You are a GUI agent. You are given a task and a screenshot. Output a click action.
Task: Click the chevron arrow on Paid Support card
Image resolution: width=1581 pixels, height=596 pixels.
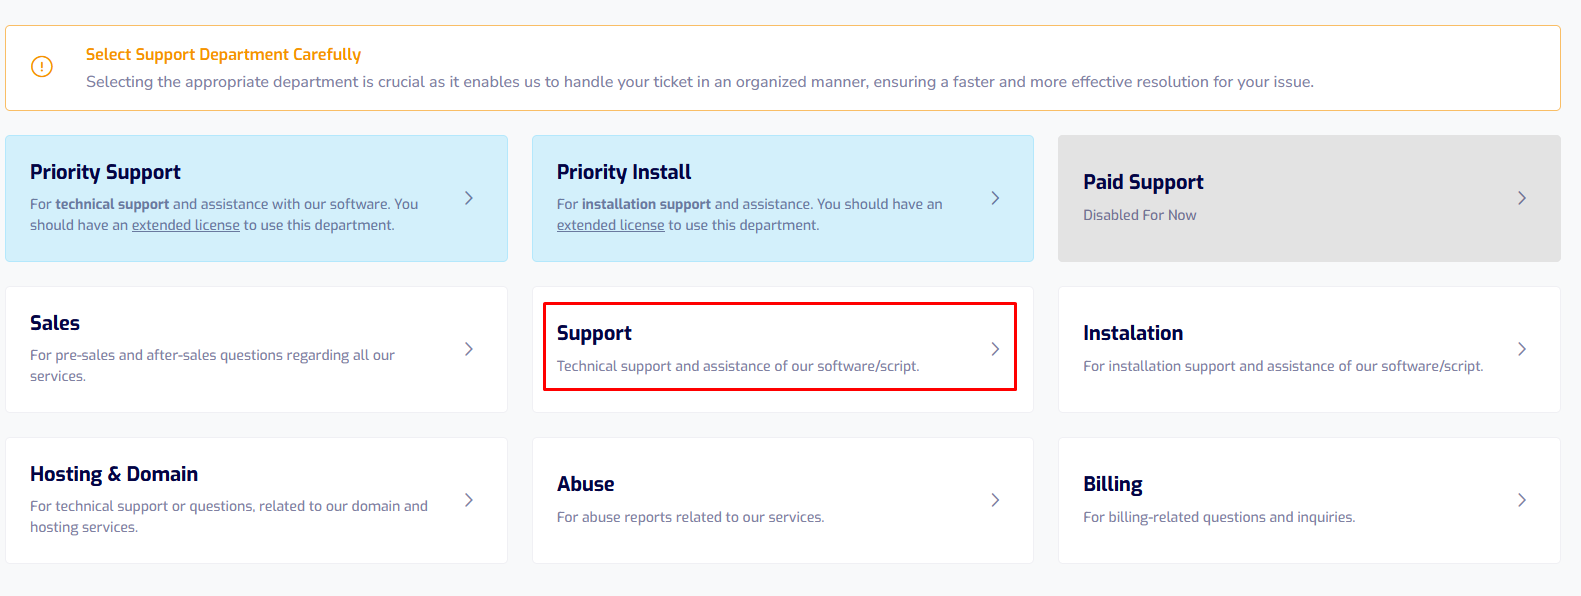[x=1522, y=198]
